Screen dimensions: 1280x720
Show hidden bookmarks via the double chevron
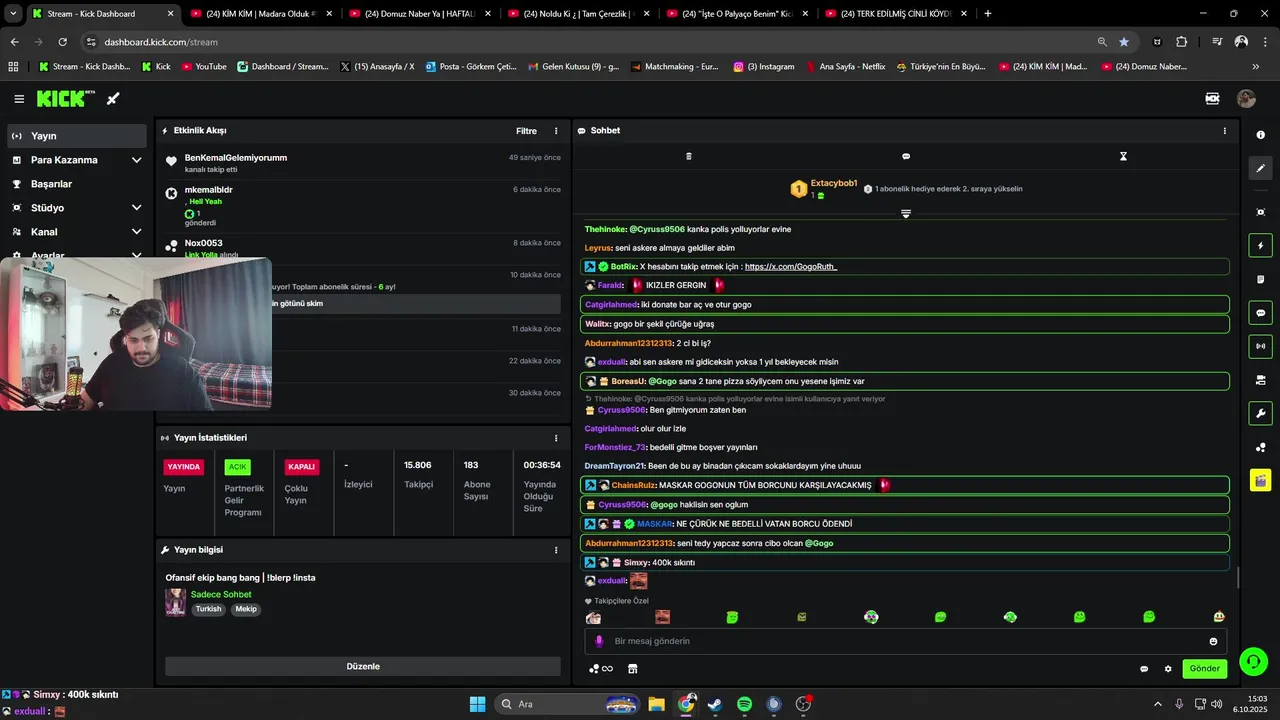coord(1256,66)
